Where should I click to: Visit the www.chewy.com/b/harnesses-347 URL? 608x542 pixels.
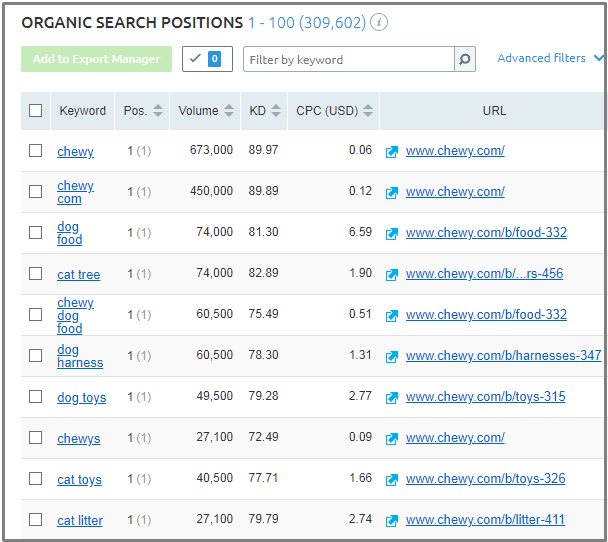click(x=503, y=356)
